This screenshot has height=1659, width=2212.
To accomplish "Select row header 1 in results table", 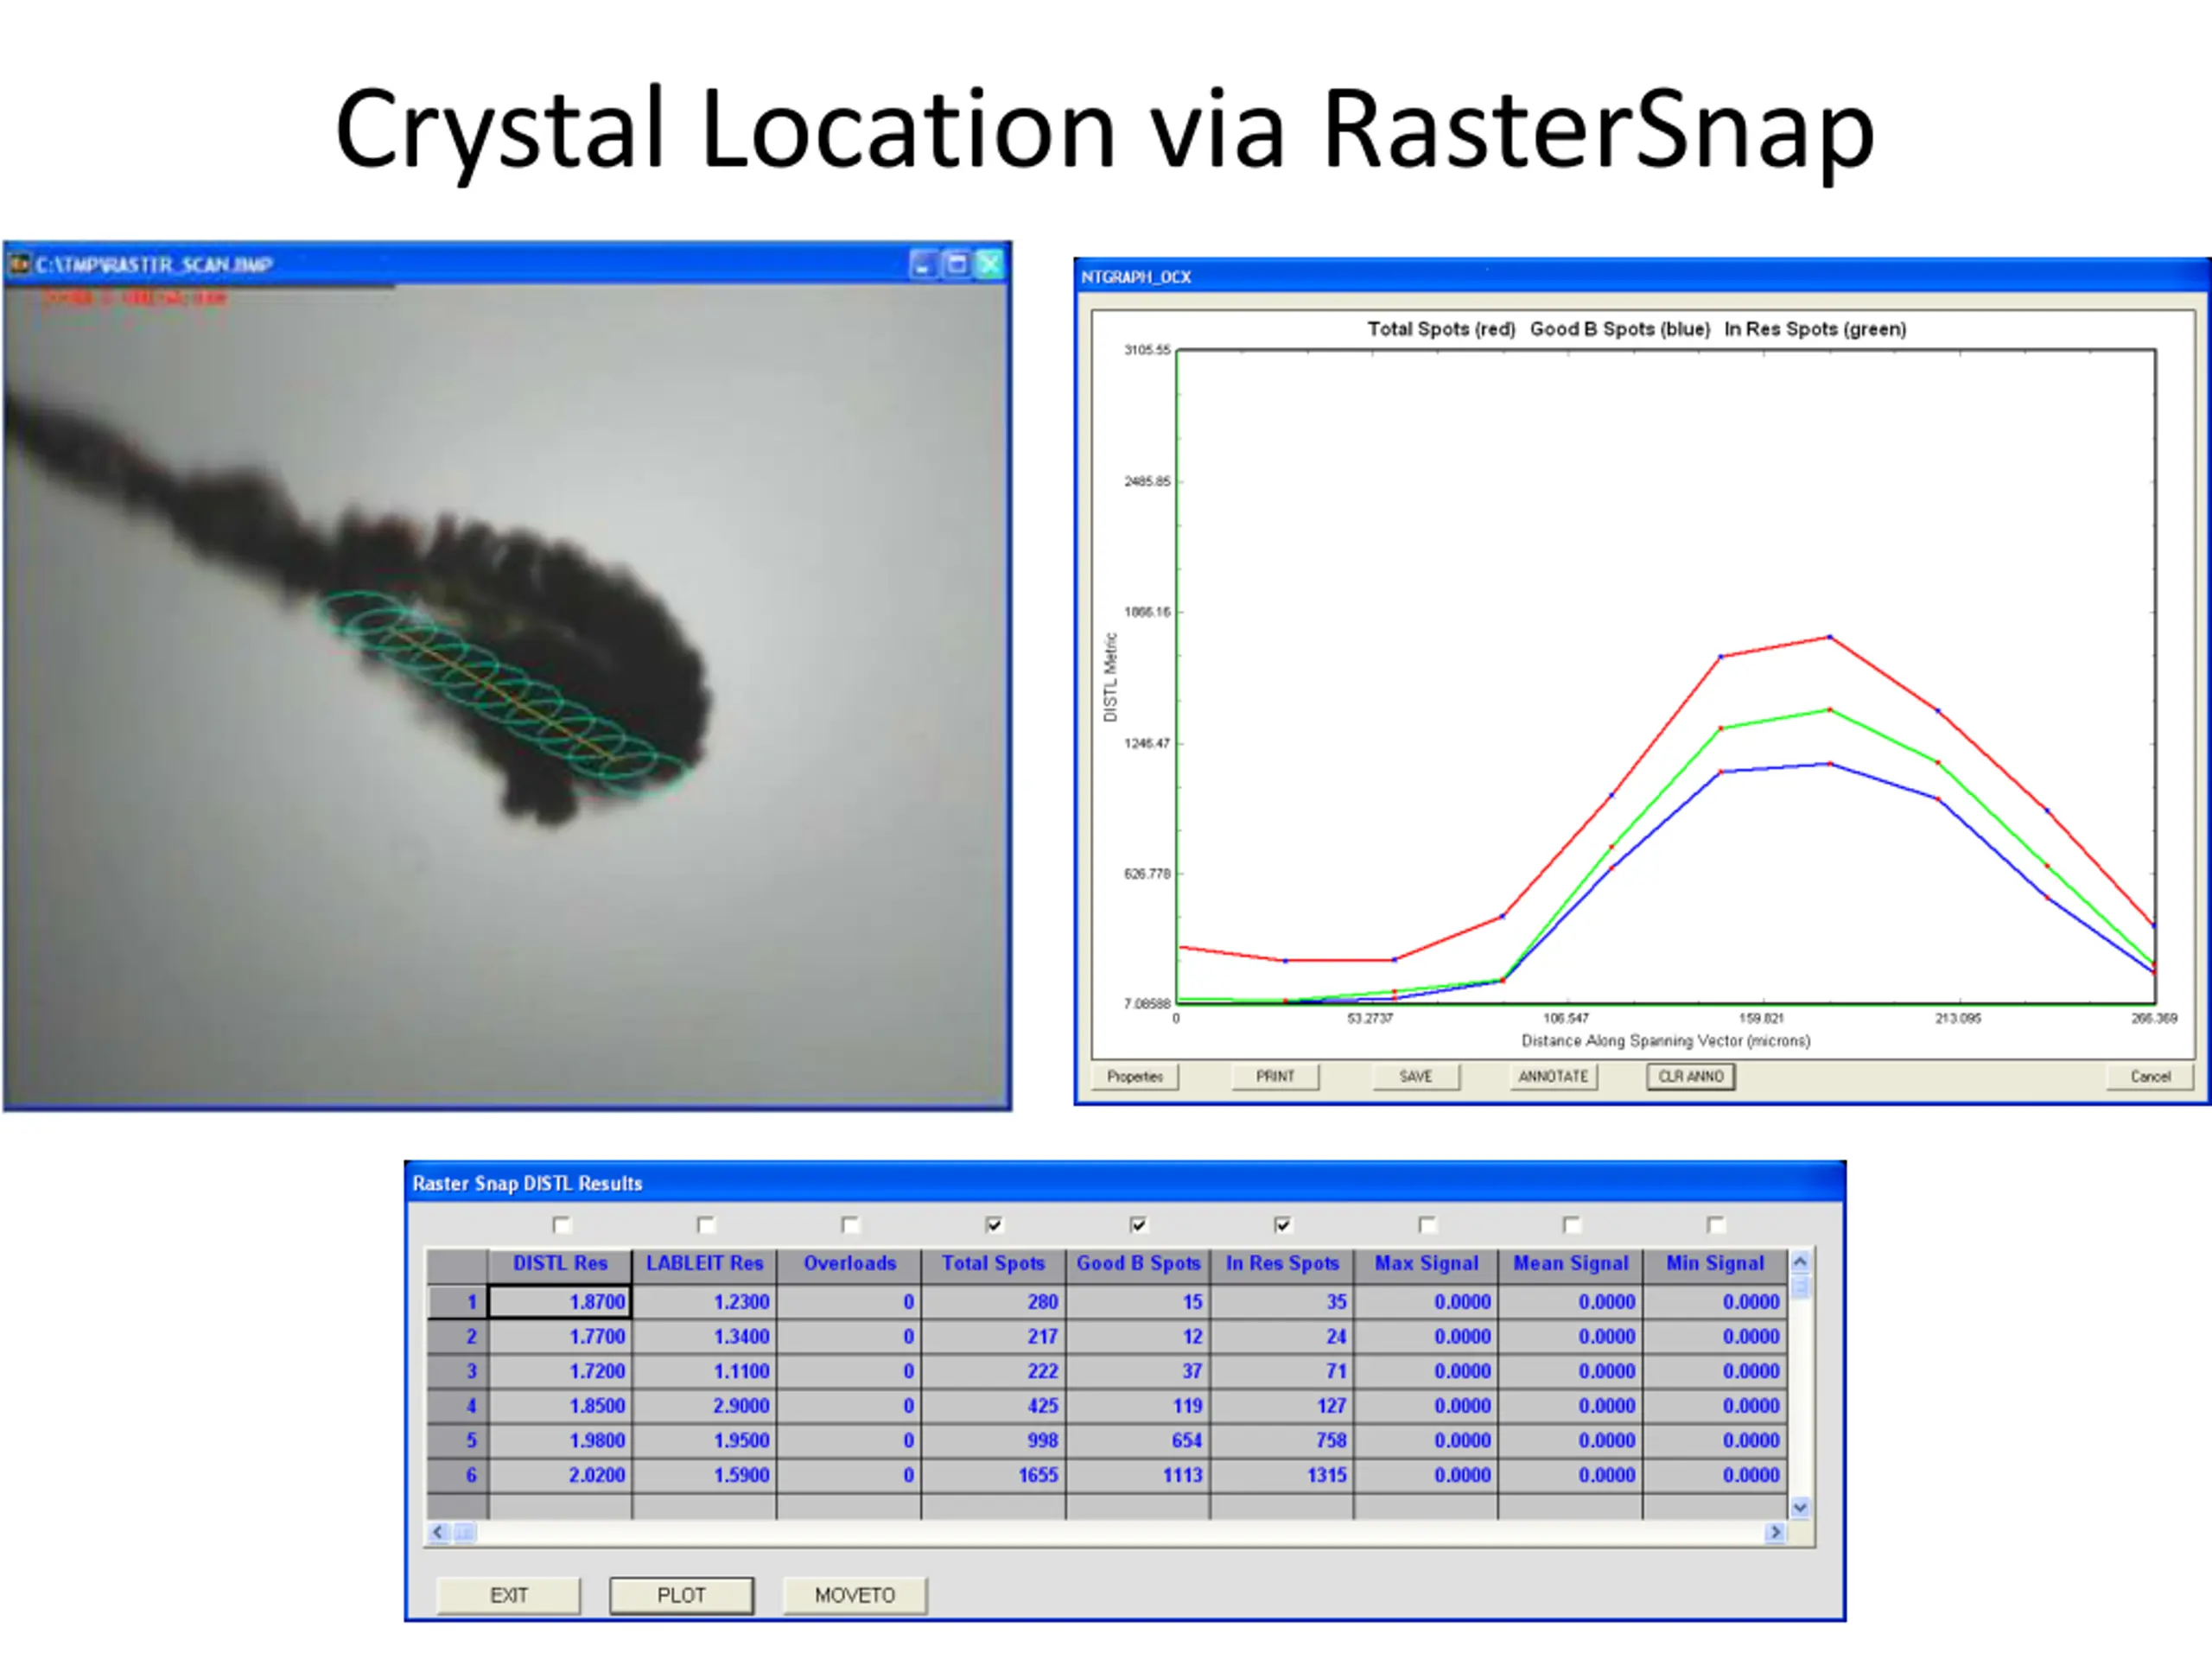I will pyautogui.click(x=457, y=1302).
